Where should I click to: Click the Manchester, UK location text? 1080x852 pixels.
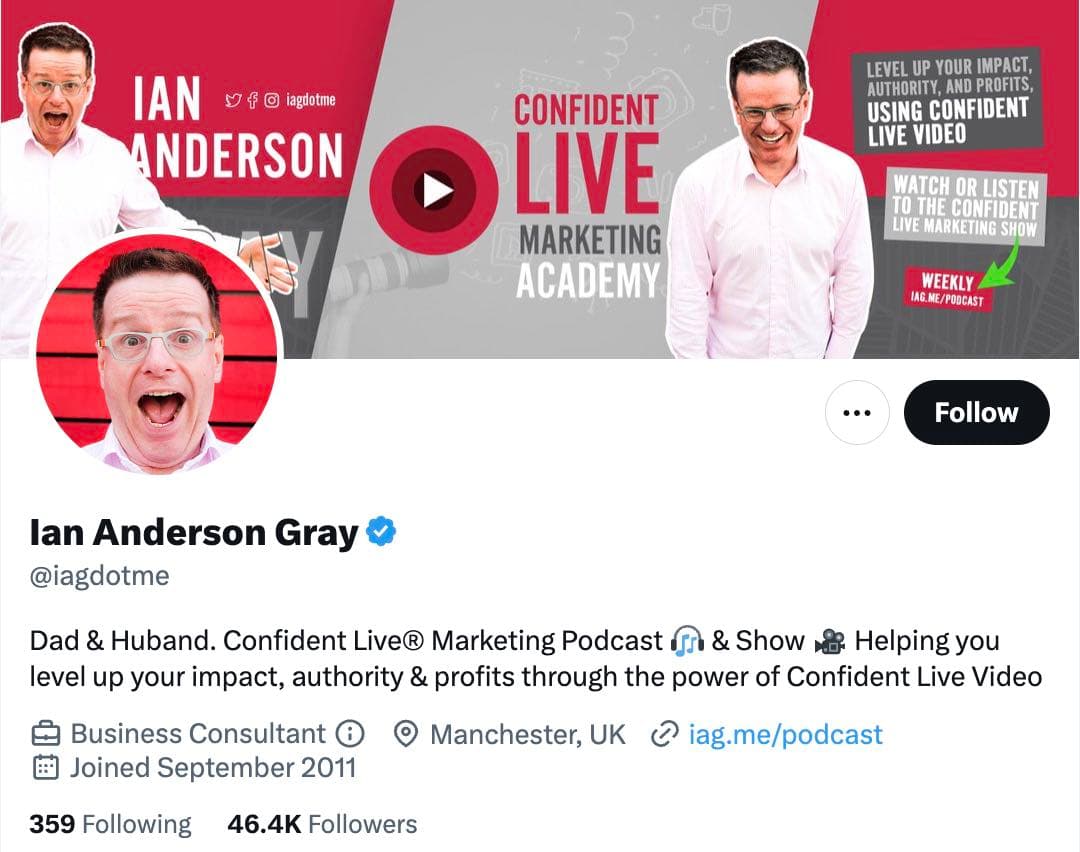click(528, 734)
